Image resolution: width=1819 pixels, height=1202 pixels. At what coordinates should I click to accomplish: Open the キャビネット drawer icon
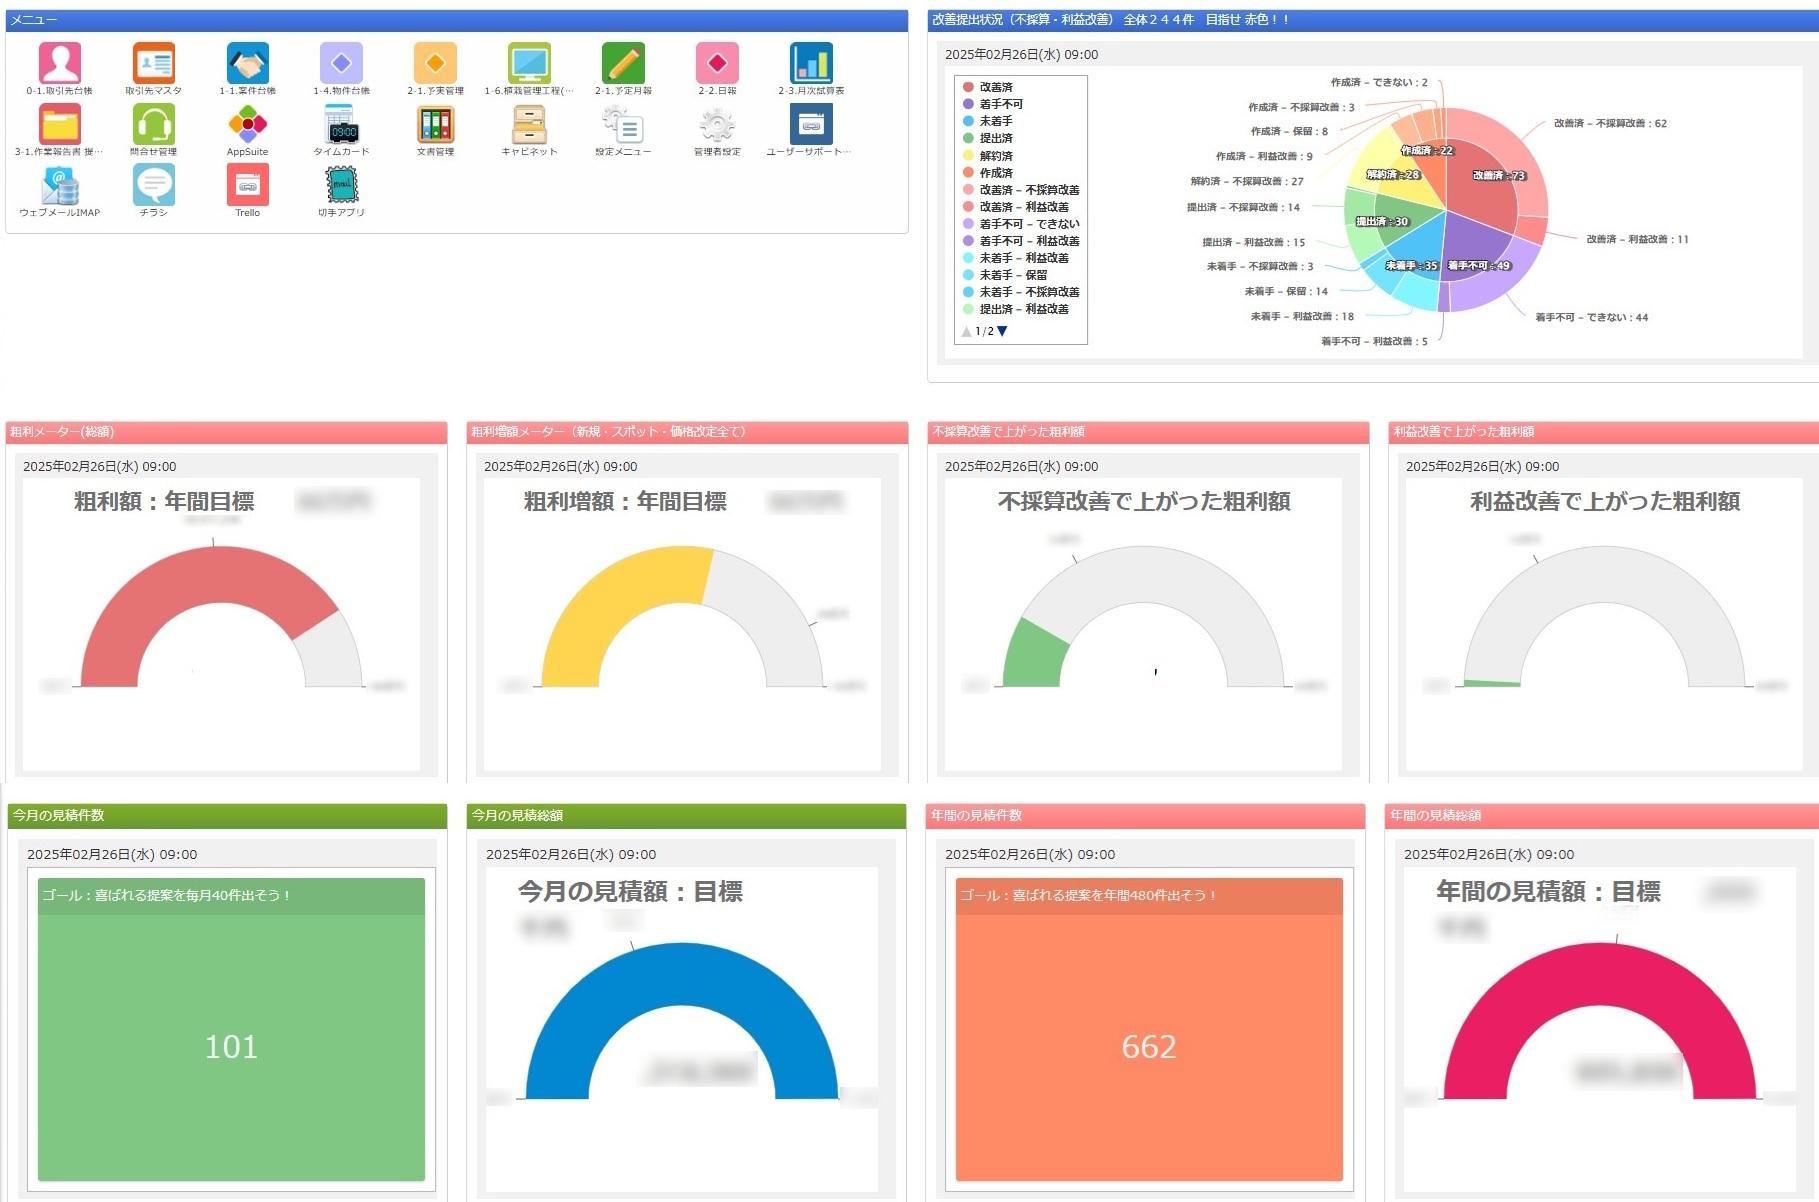[x=529, y=126]
